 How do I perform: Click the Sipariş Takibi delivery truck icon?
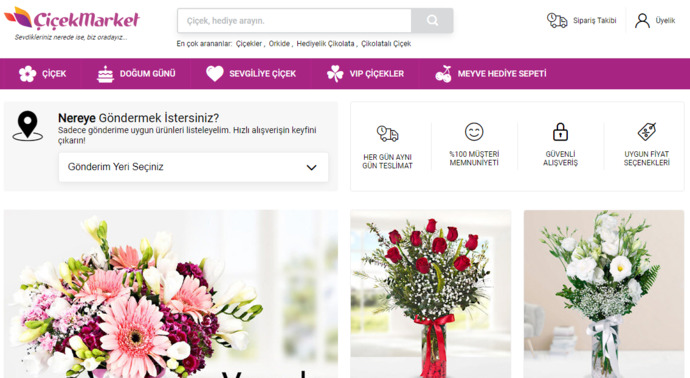(557, 20)
